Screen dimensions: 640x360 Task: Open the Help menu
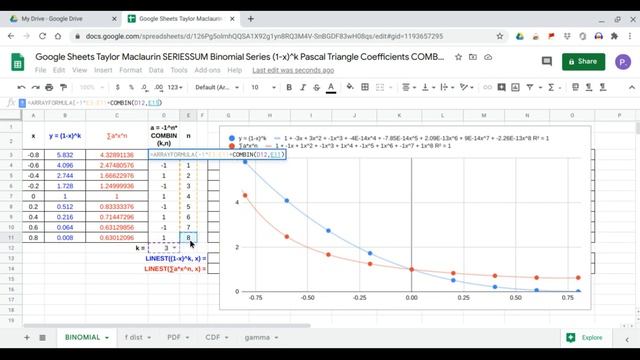point(235,70)
